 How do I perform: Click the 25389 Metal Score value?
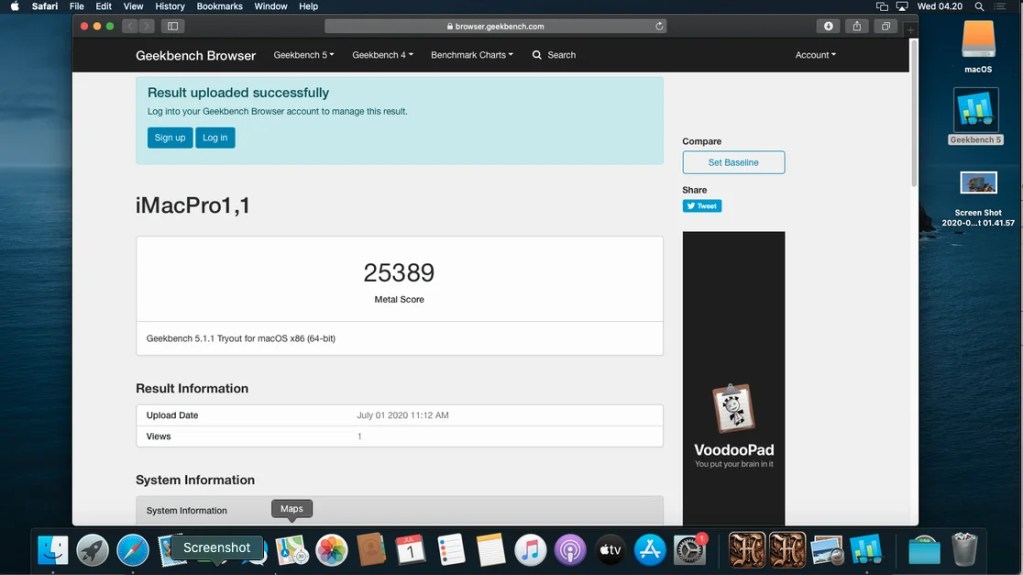point(399,273)
